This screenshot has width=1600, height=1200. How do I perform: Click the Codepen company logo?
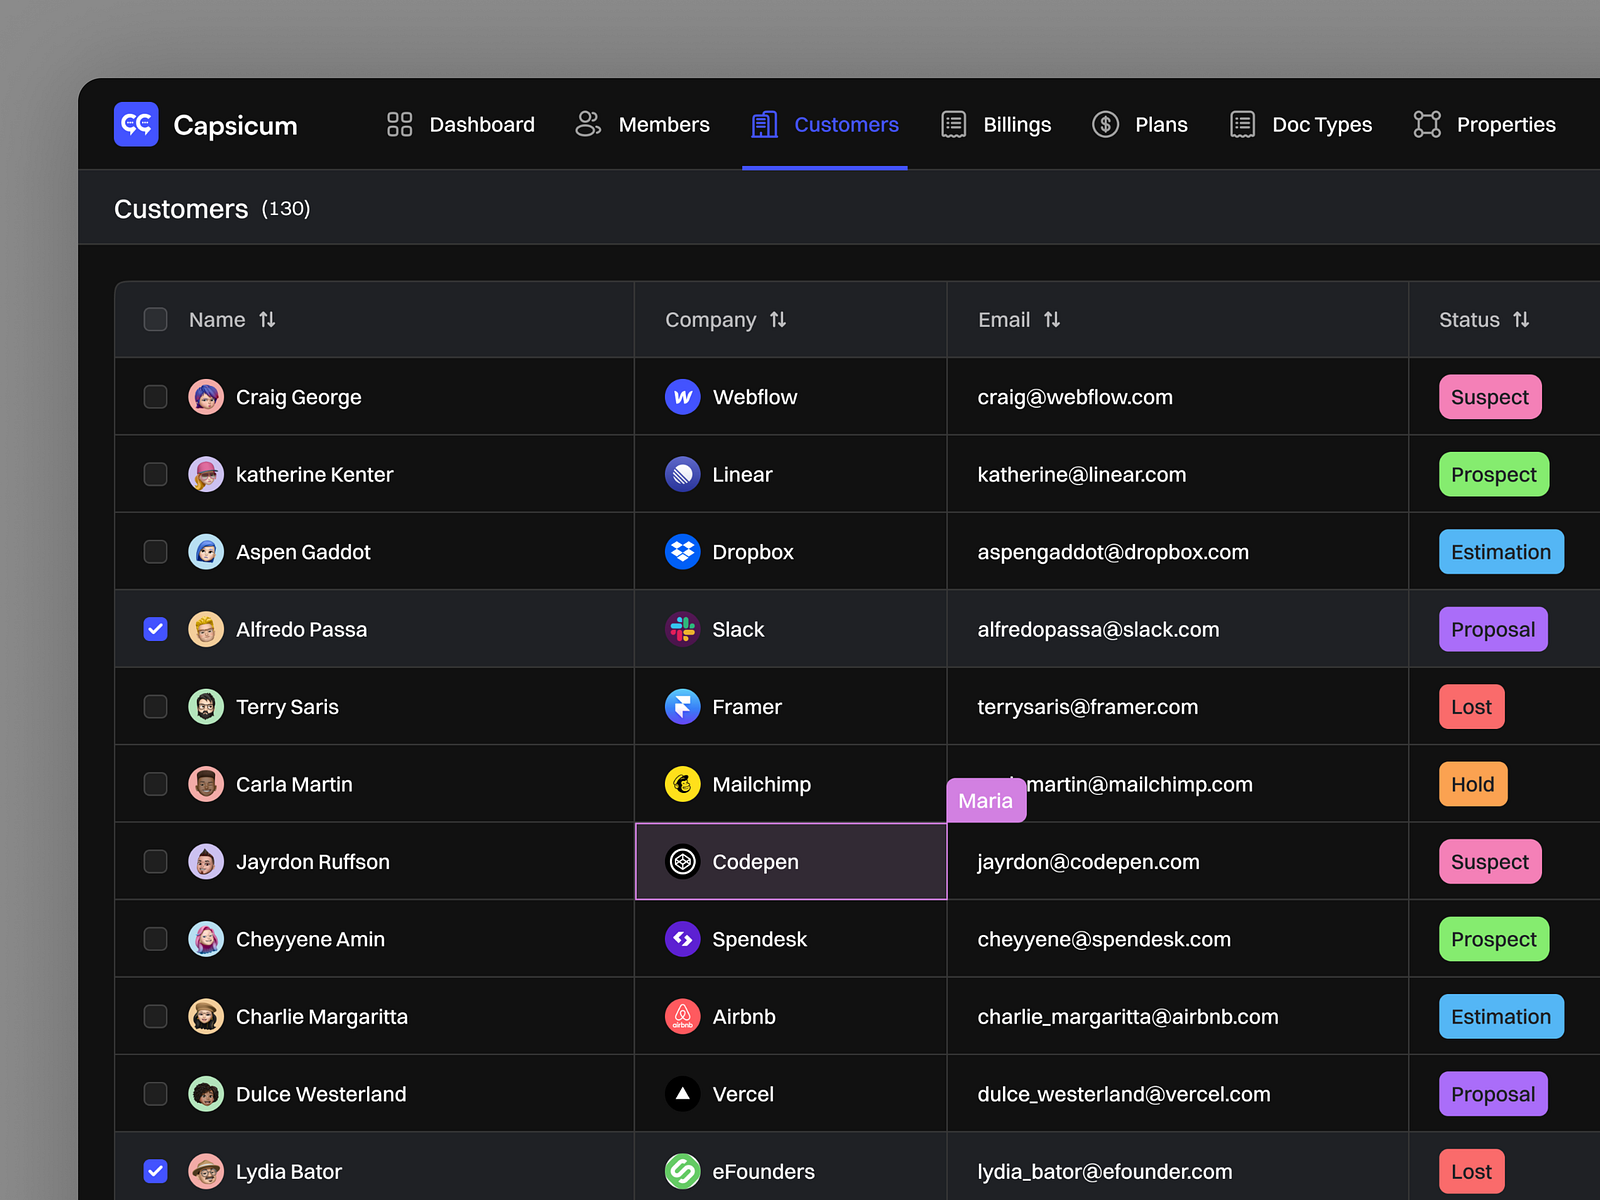[x=683, y=862]
